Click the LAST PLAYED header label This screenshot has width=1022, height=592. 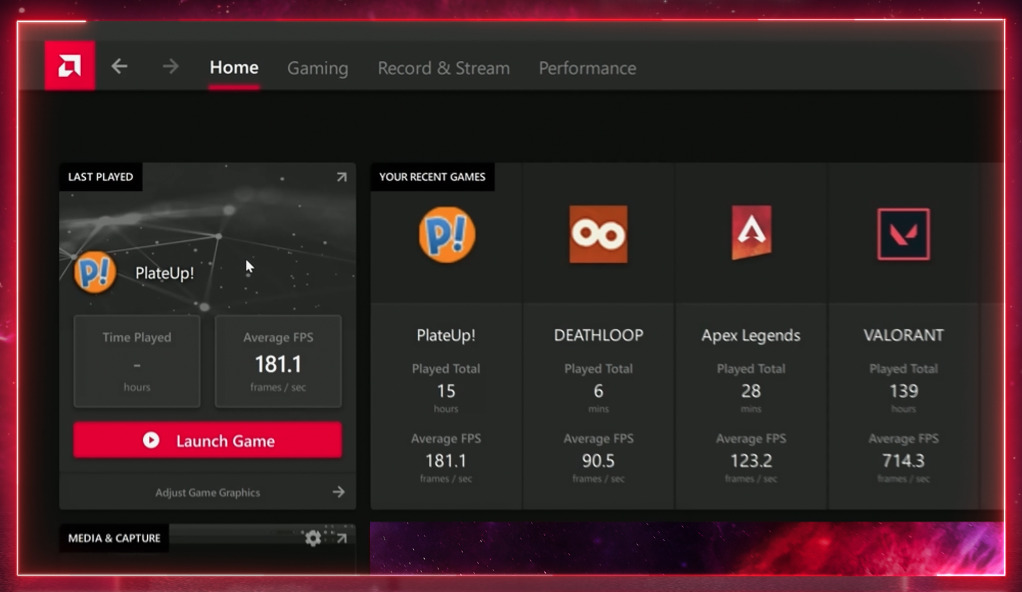[x=100, y=177]
